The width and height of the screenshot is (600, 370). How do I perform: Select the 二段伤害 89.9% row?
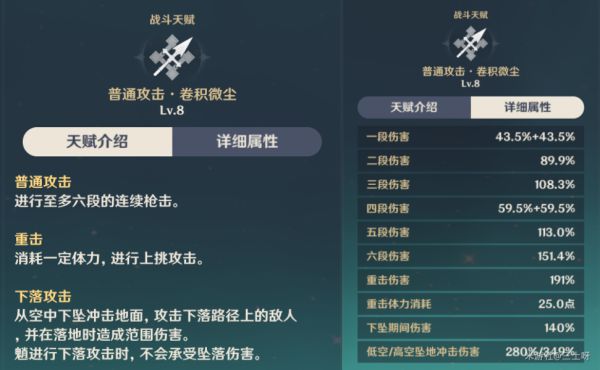pos(471,160)
